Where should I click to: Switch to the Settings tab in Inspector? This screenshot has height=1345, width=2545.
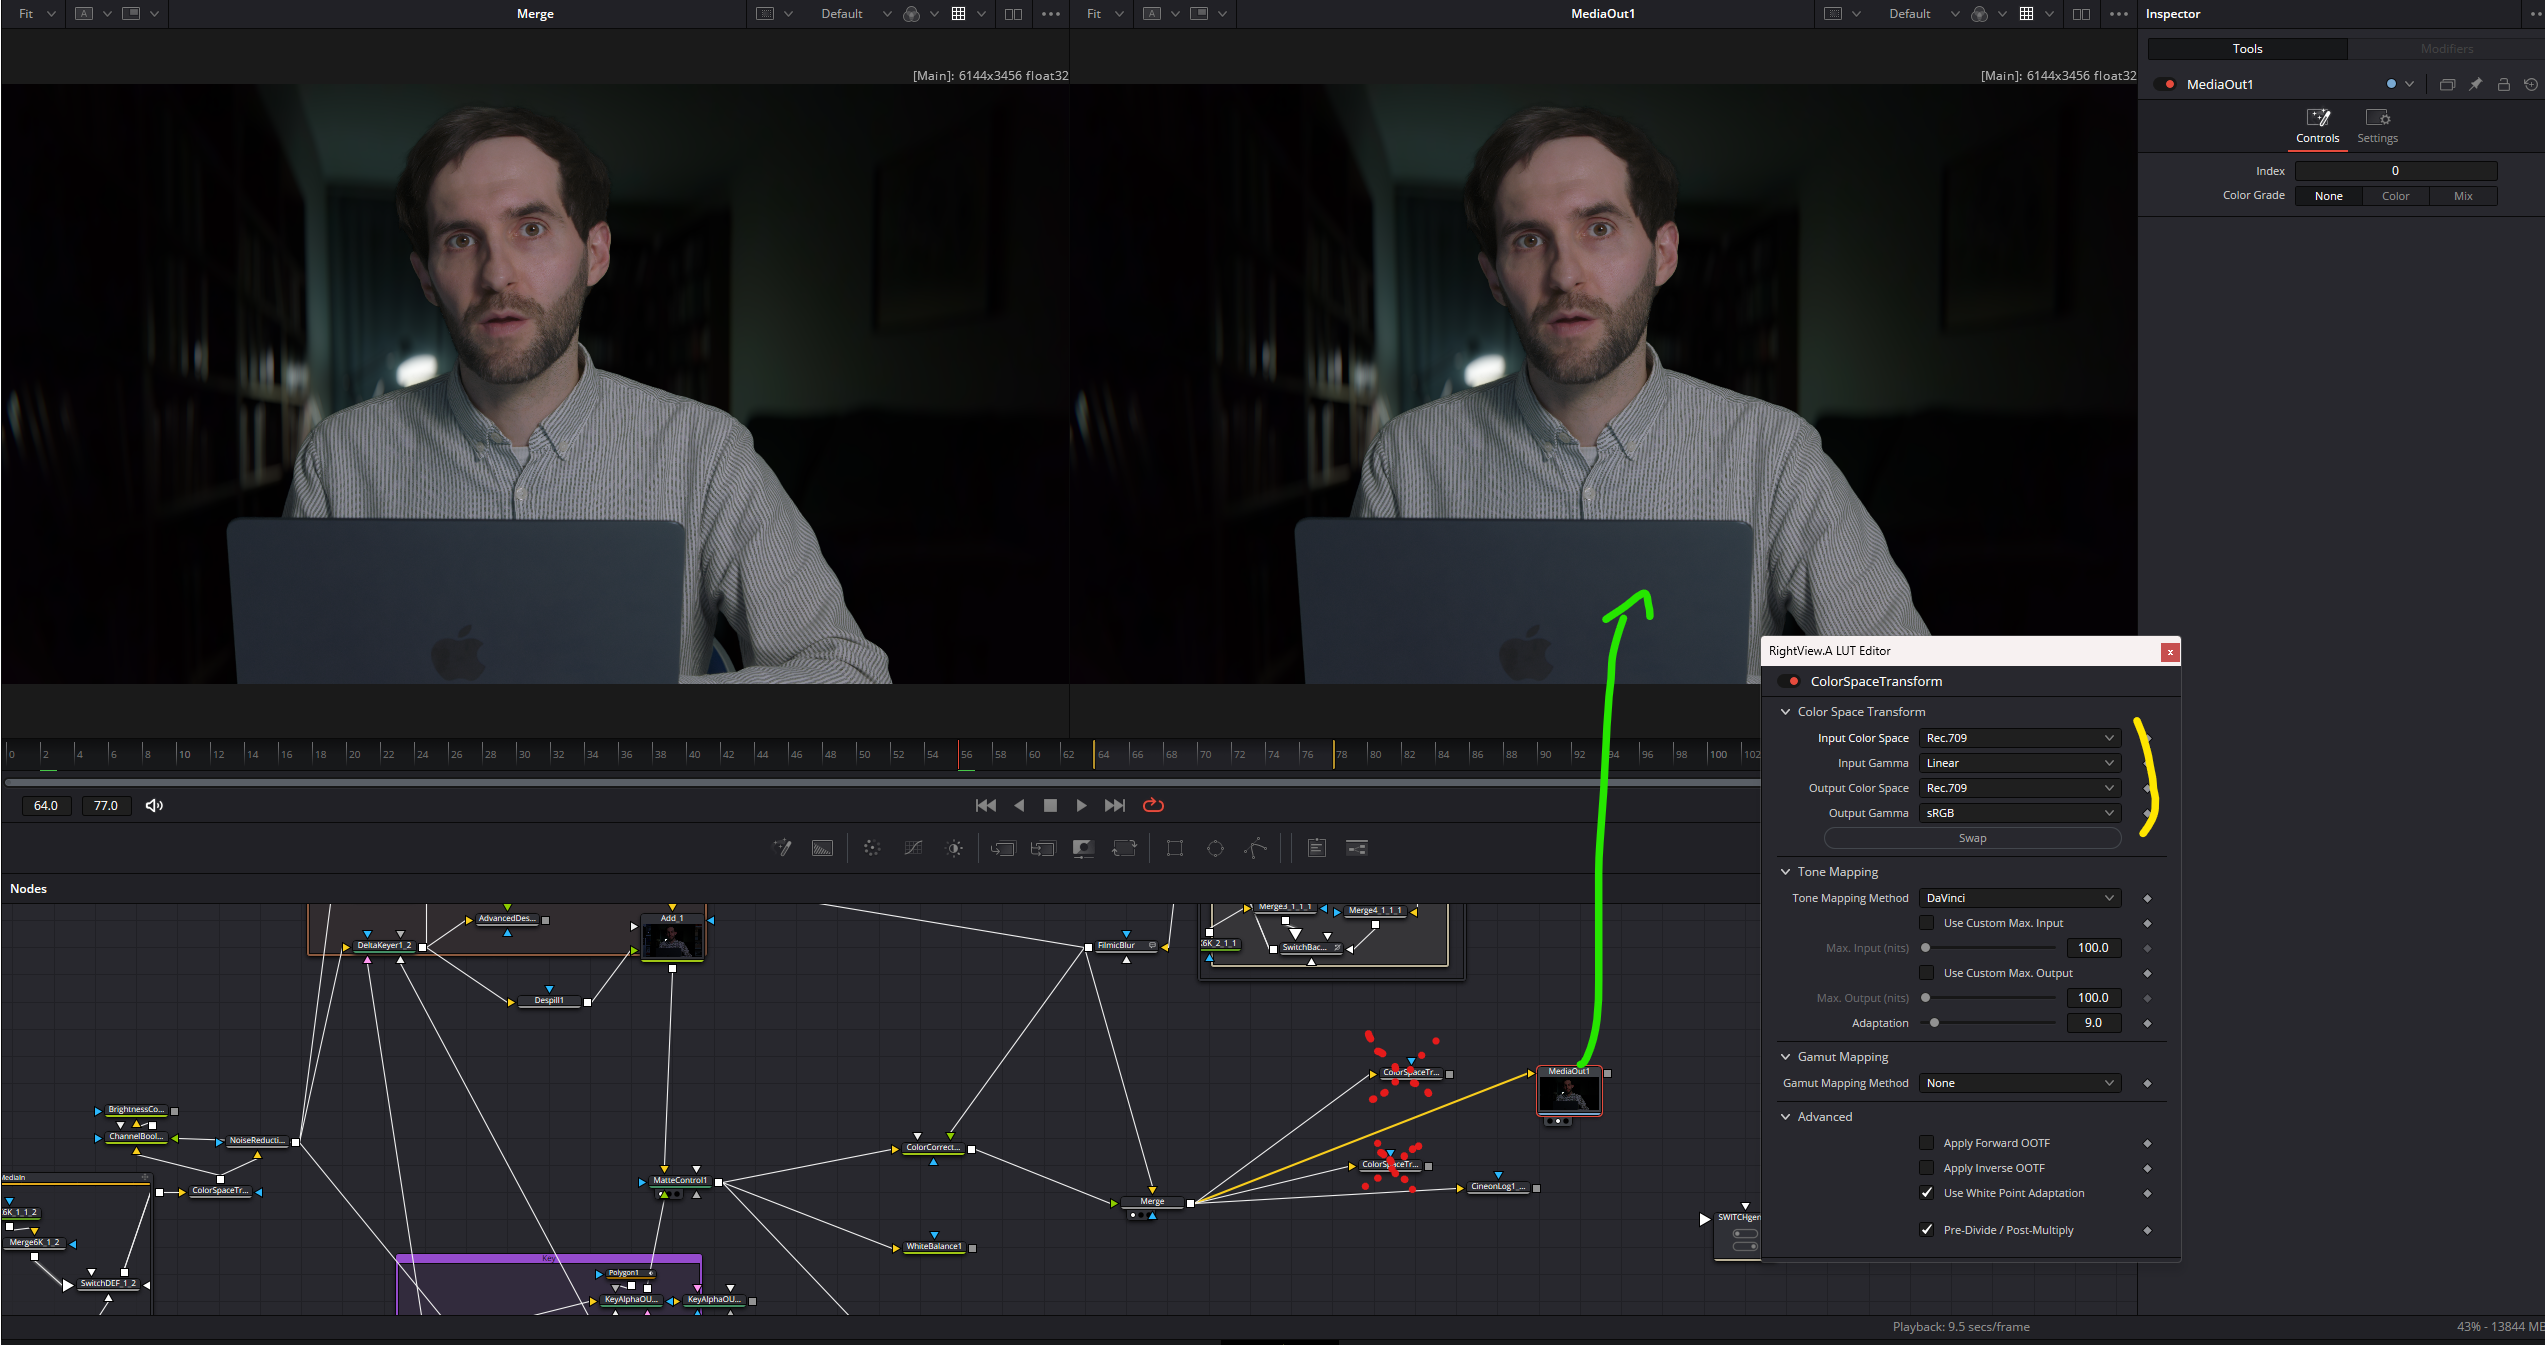pos(2377,126)
